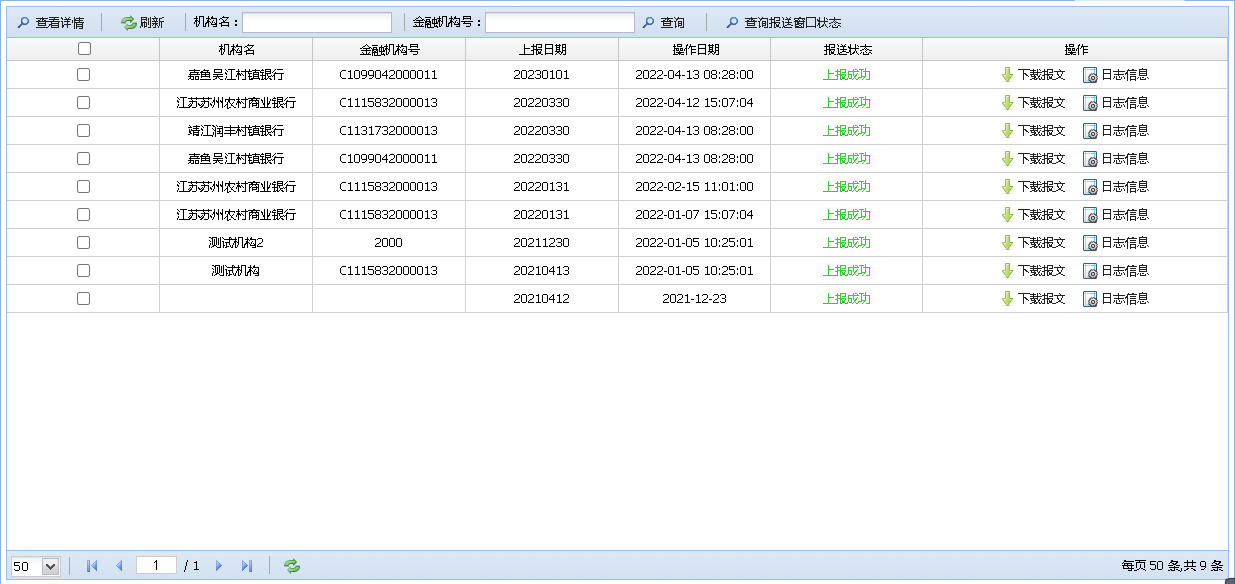Open the page size dropdown showing 50

pos(35,566)
